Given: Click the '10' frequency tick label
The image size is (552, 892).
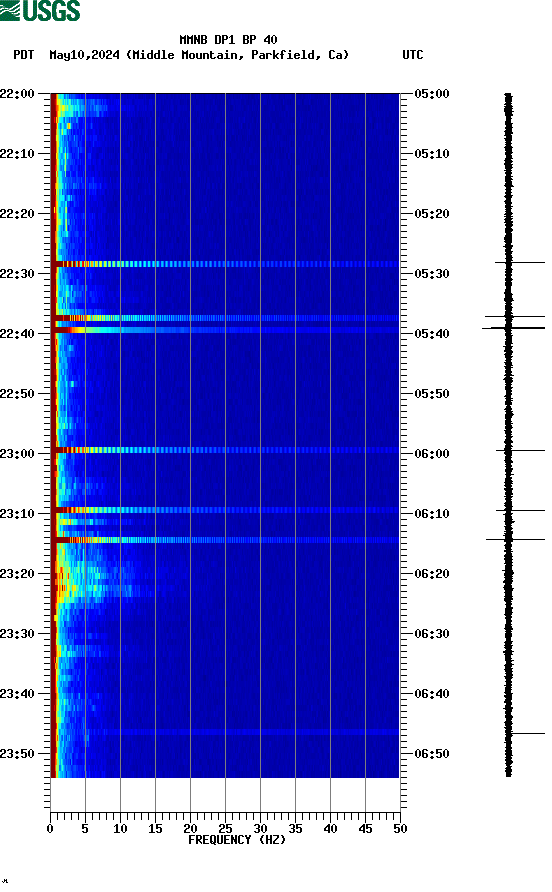Looking at the screenshot, I should (x=120, y=829).
